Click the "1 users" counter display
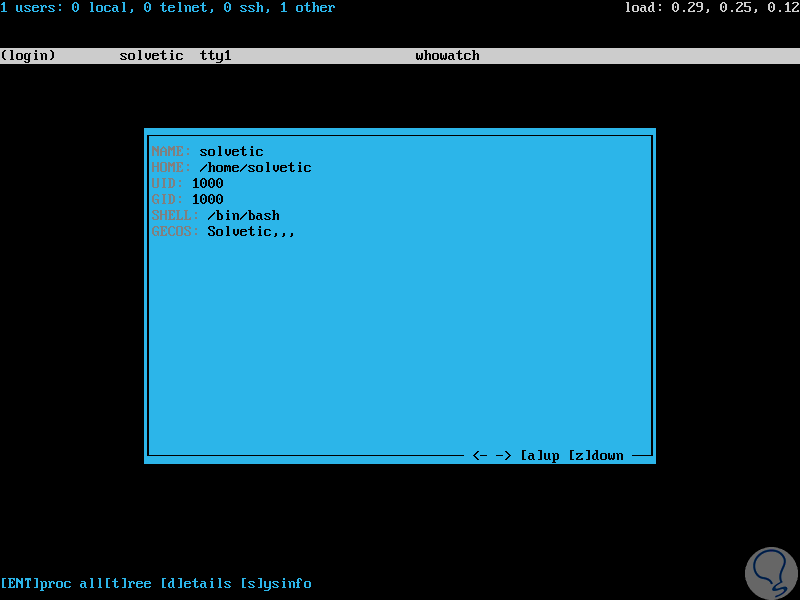 pos(33,9)
